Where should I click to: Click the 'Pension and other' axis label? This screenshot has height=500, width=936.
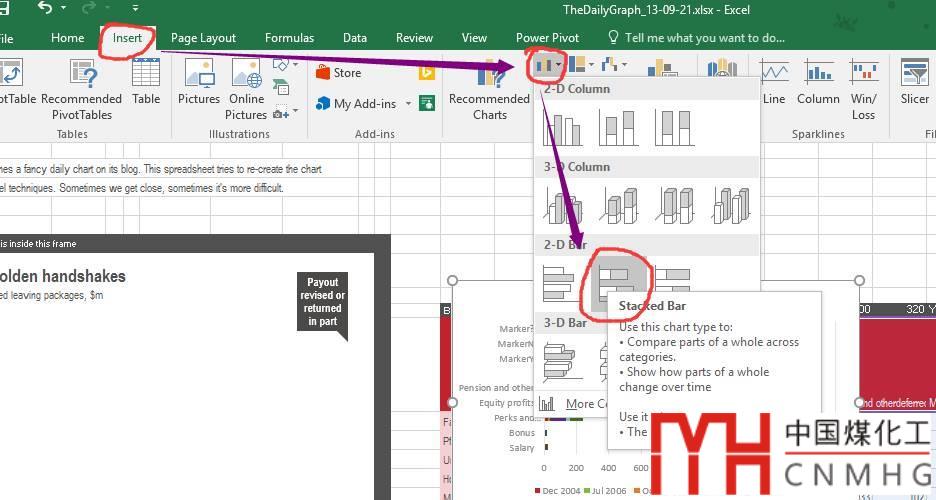[x=496, y=388]
